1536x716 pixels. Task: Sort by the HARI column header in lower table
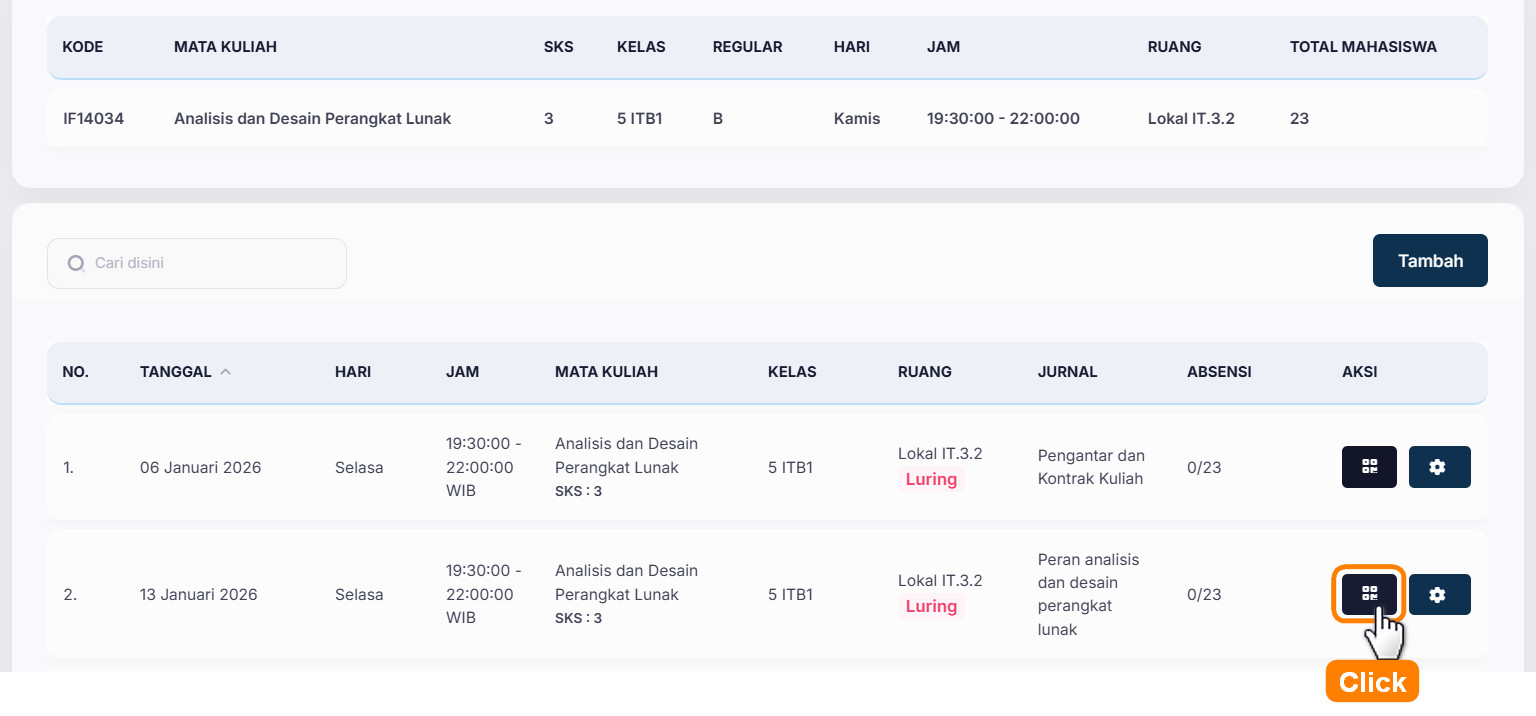point(353,372)
